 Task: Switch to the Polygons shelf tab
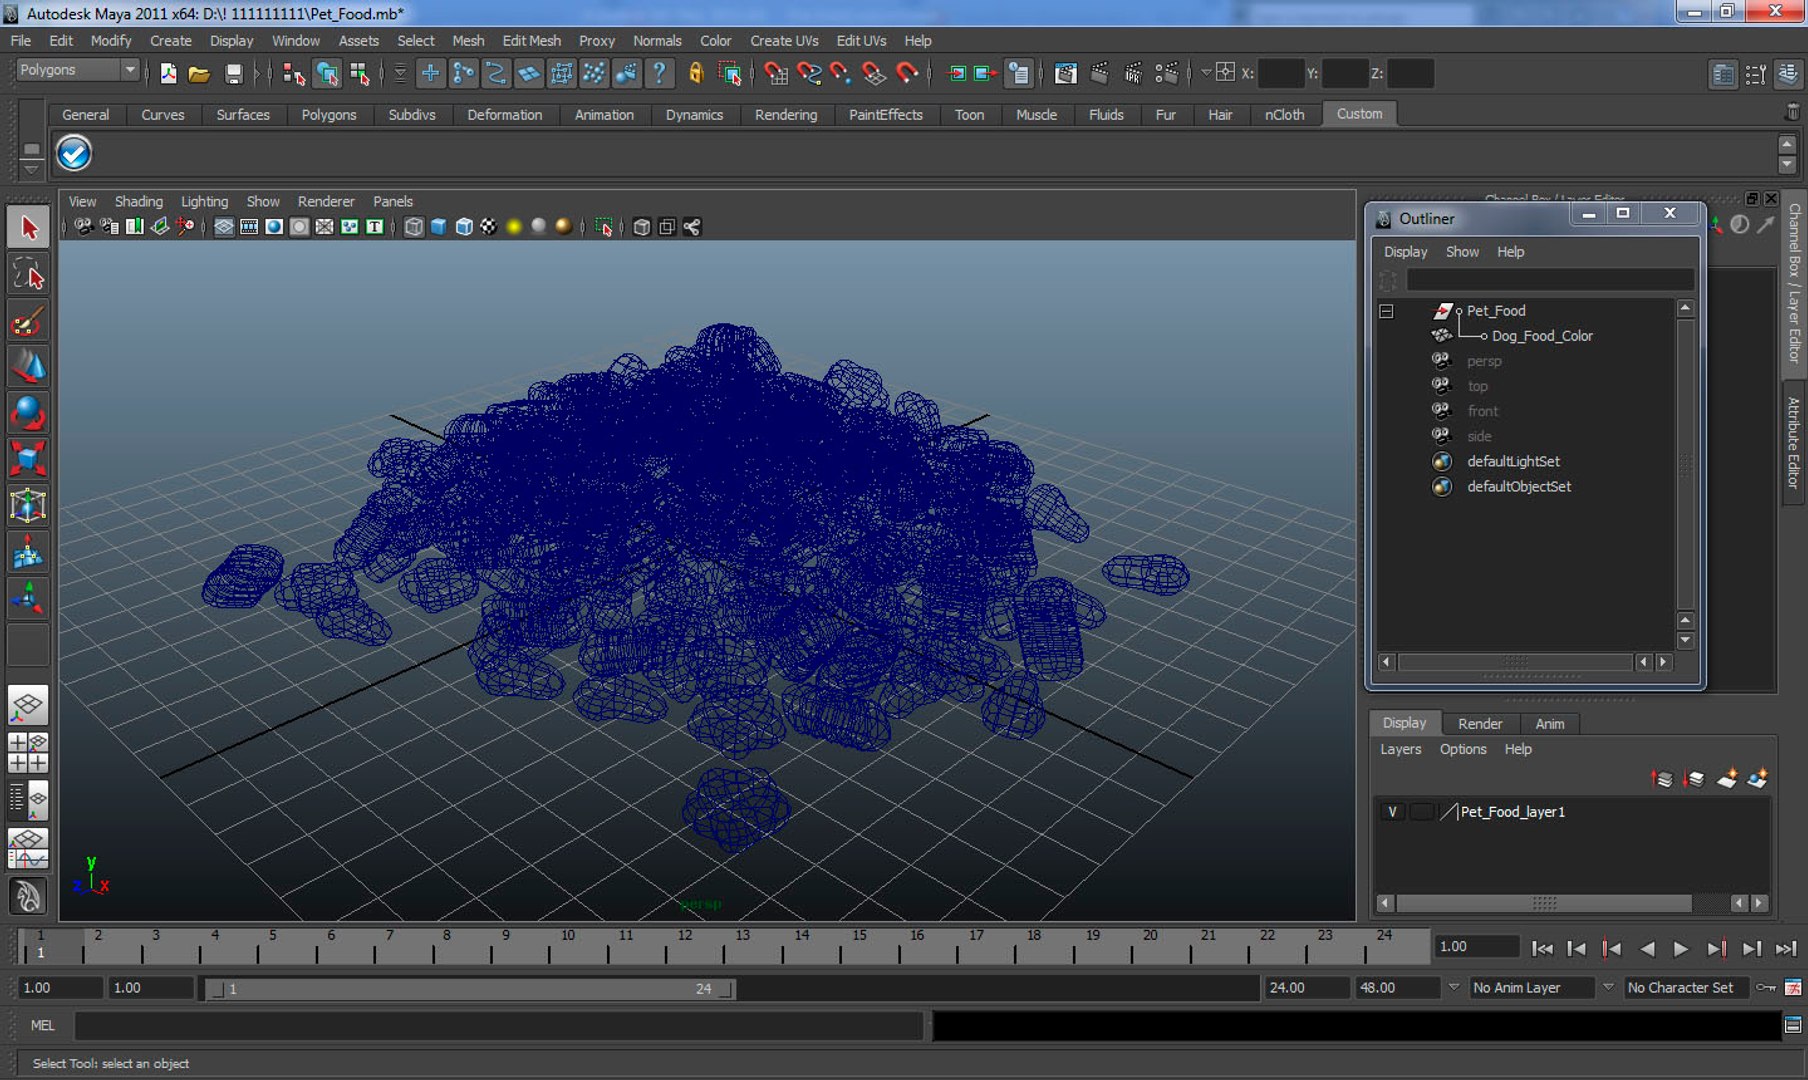point(329,114)
